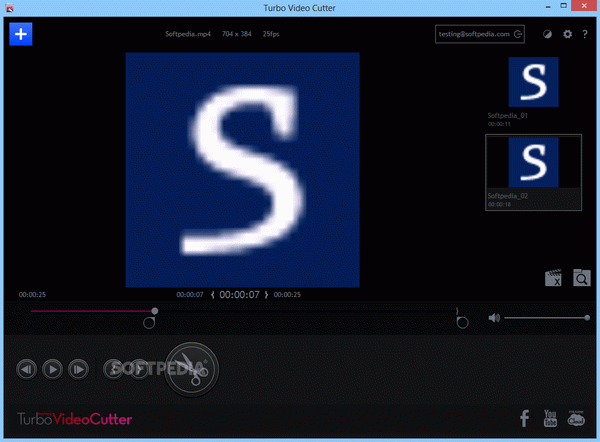Cut the clip with scissors button

[191, 369]
